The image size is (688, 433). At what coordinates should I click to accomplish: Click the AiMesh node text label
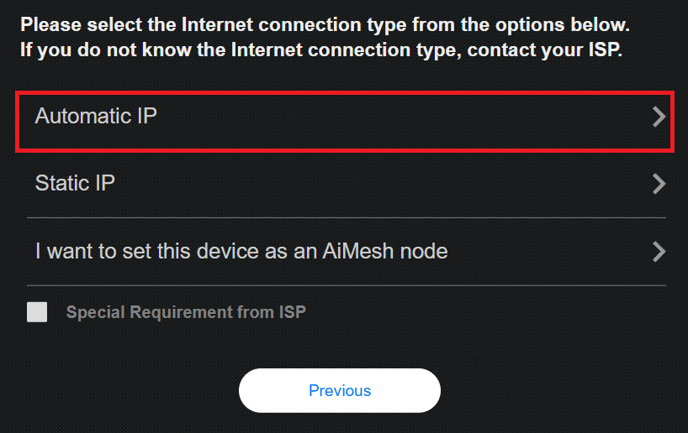[241, 251]
